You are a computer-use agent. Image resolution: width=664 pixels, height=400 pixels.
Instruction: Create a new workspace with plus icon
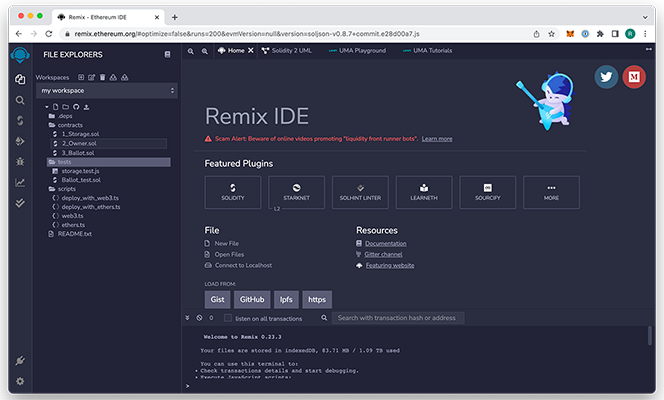click(x=81, y=77)
